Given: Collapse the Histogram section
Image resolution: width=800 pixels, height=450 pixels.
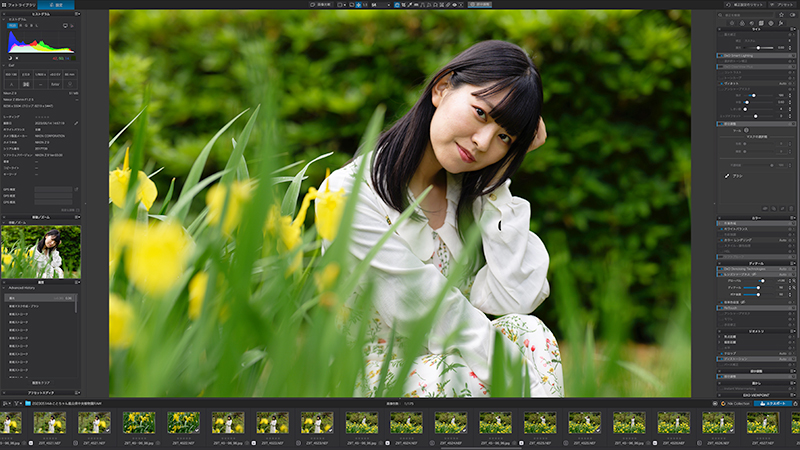Looking at the screenshot, I should click(4, 19).
